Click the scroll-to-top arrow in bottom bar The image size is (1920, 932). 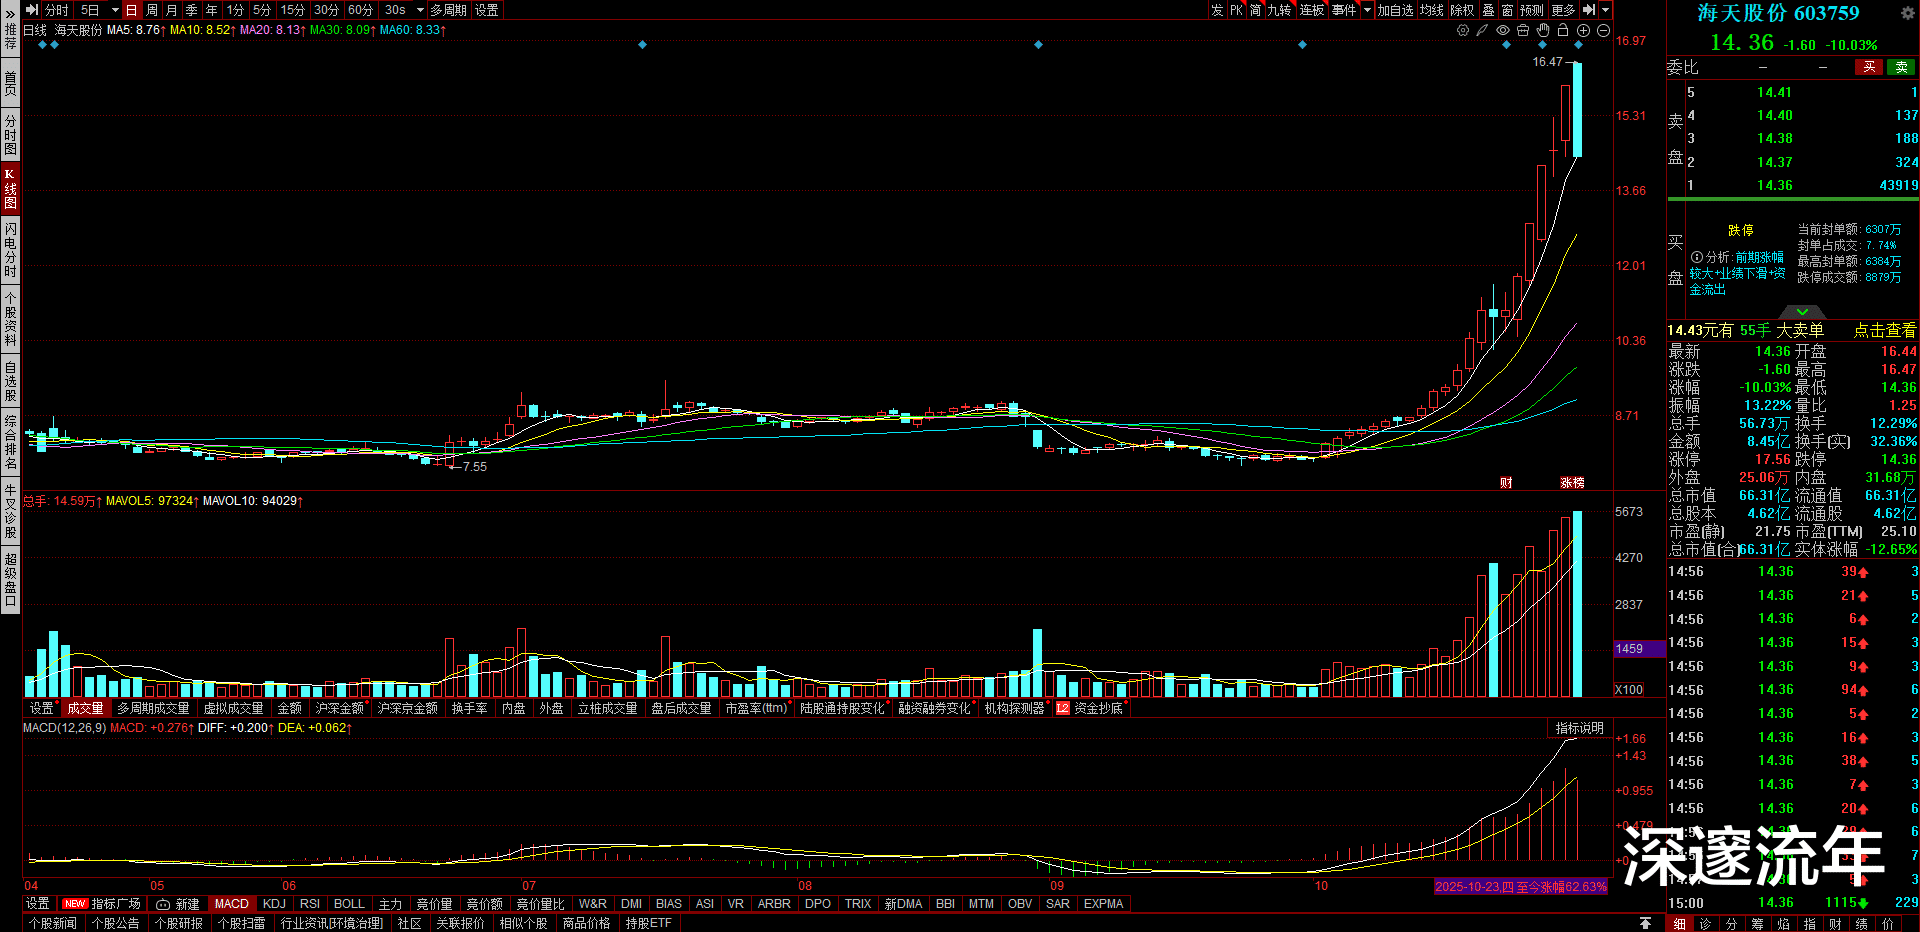coord(1645,923)
